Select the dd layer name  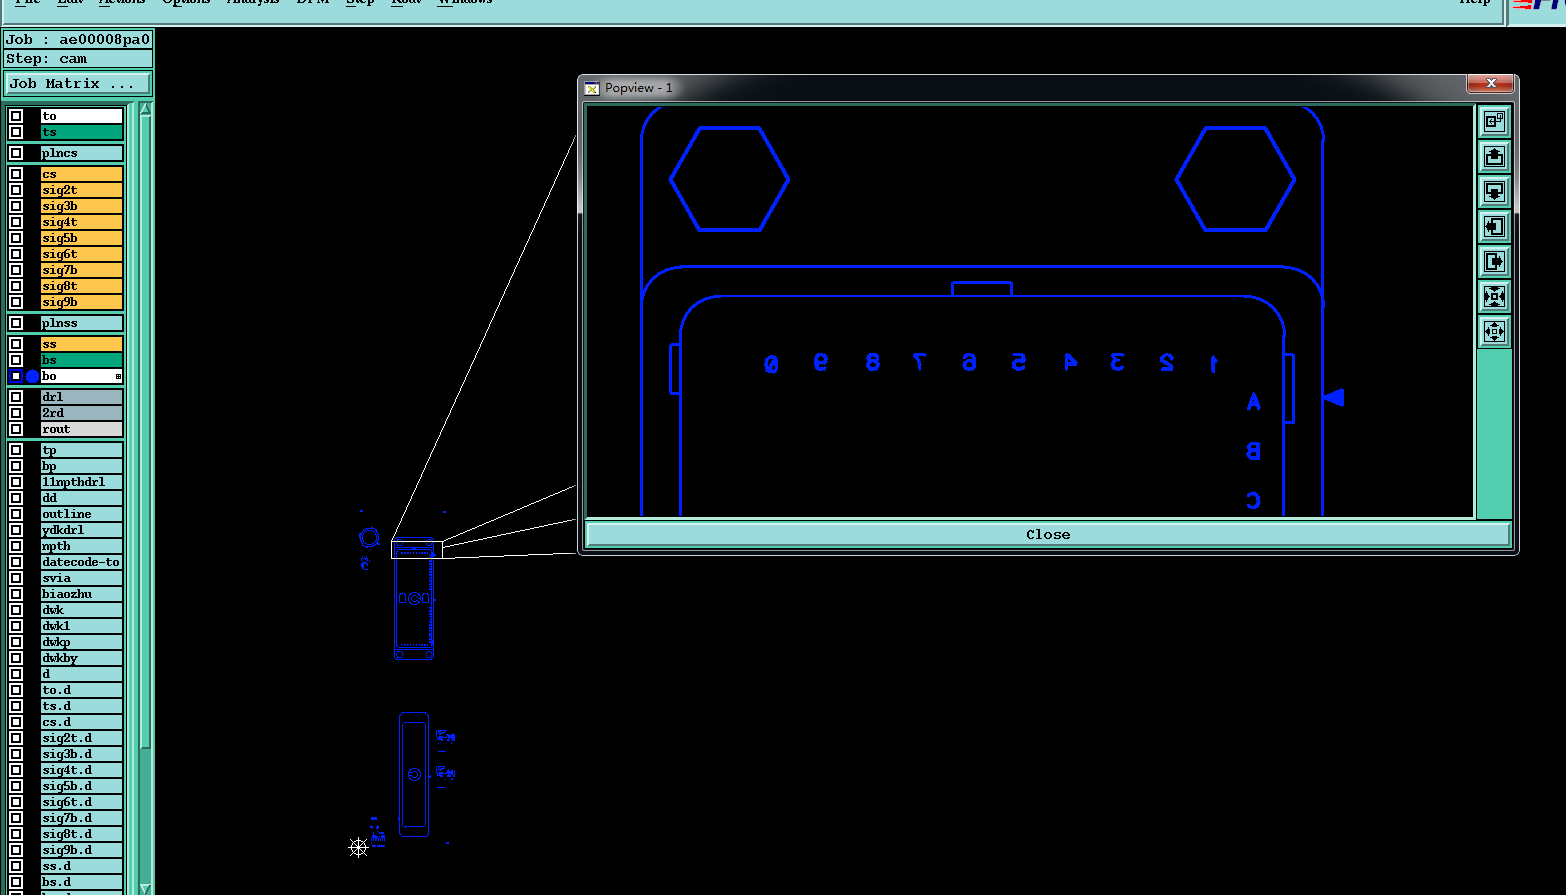tap(81, 498)
